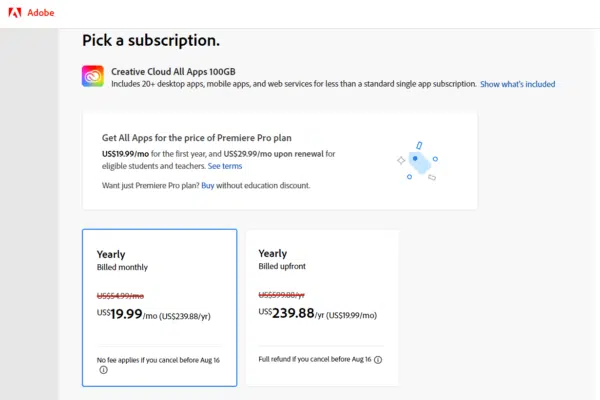Viewport: 600px width, 400px height.
Task: Click Buy without education discount link
Action: [207, 185]
